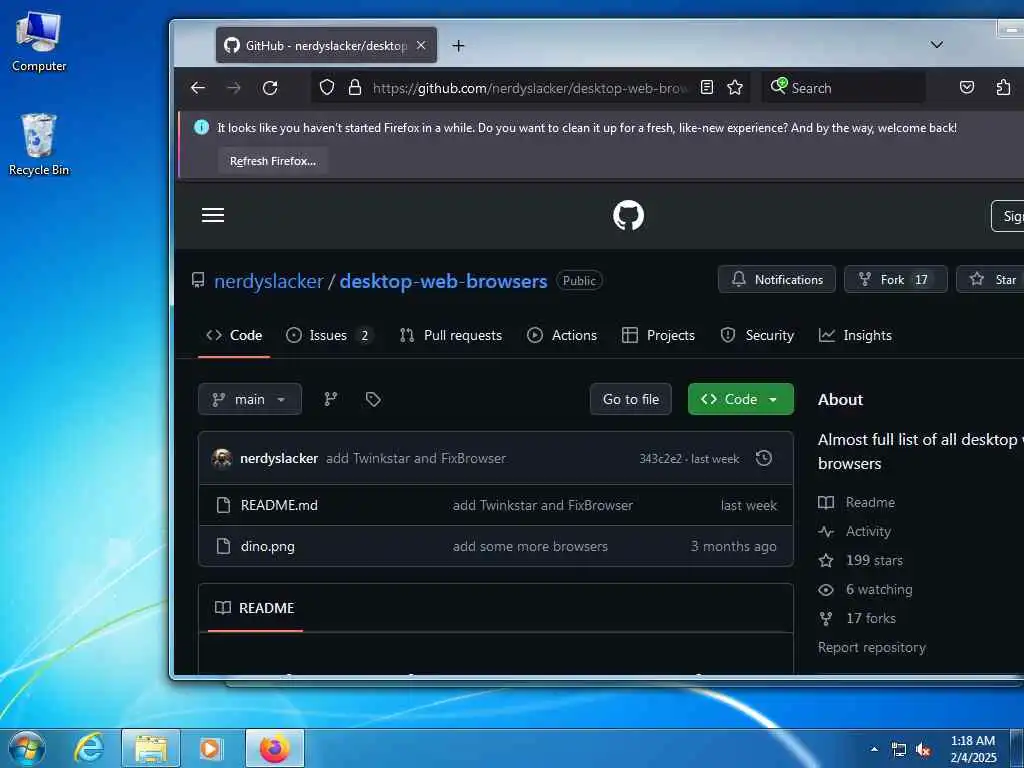Reload the page with the refresh icon
The width and height of the screenshot is (1024, 768).
[x=270, y=88]
